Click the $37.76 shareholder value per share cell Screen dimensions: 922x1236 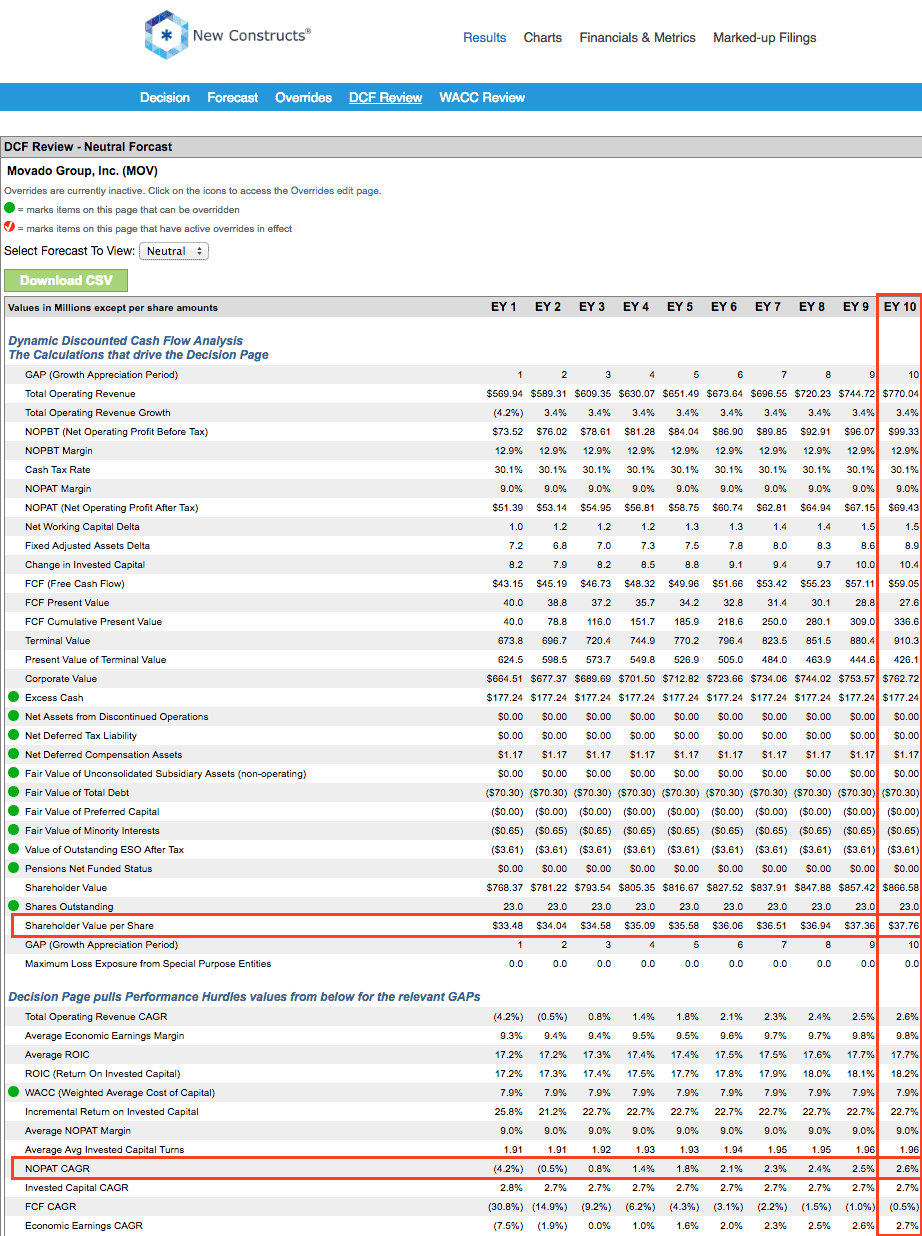[902, 925]
